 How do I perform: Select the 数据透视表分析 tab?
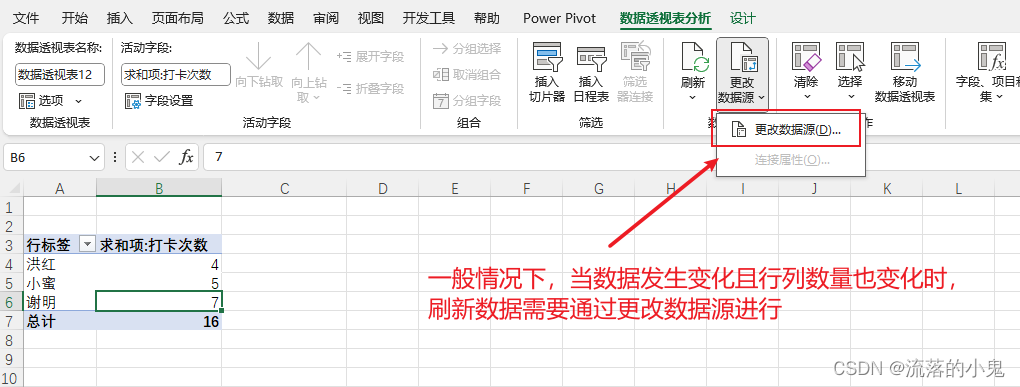click(x=665, y=18)
